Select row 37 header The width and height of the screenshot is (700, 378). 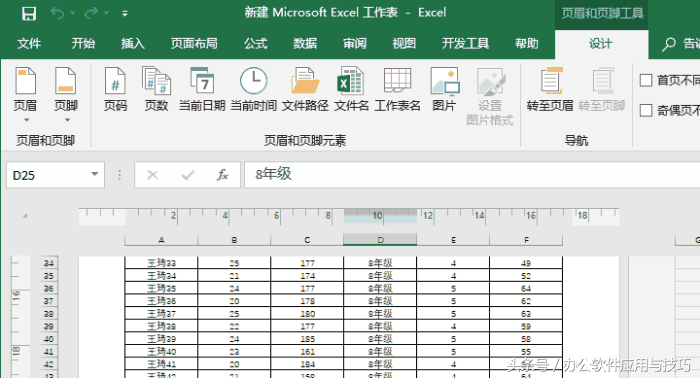[x=49, y=301]
